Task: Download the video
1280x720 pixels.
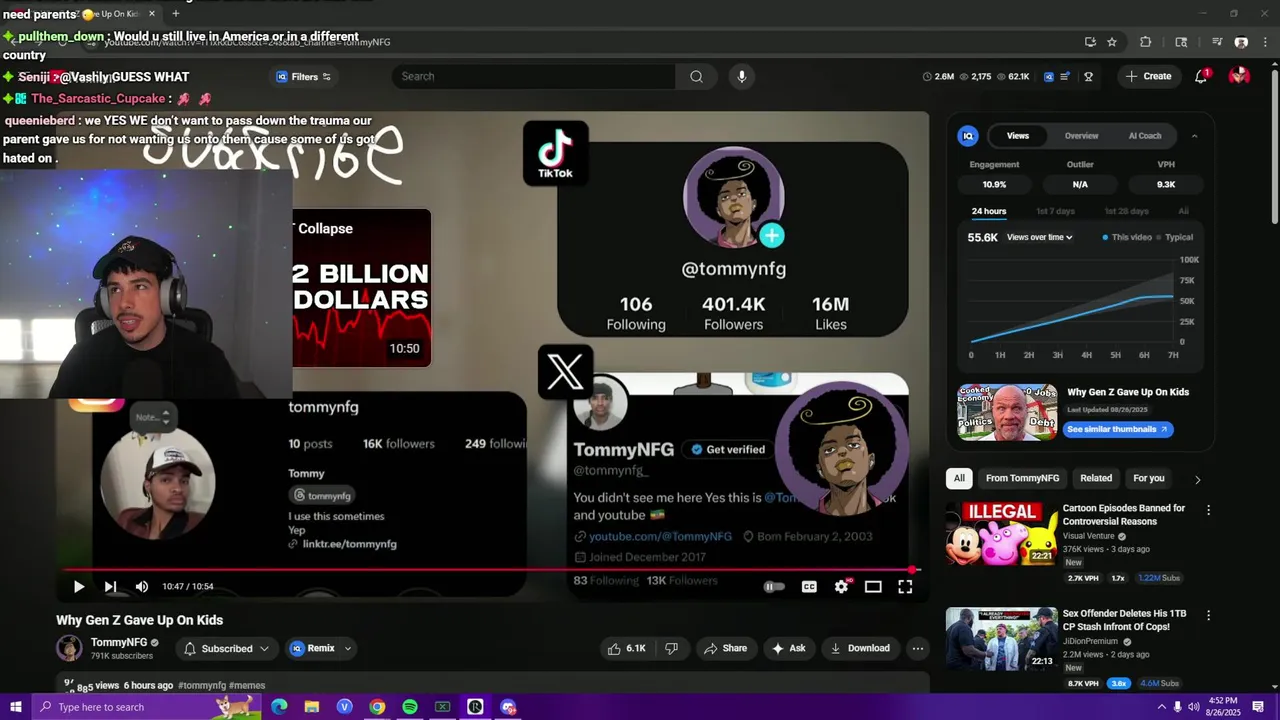Action: (x=860, y=648)
